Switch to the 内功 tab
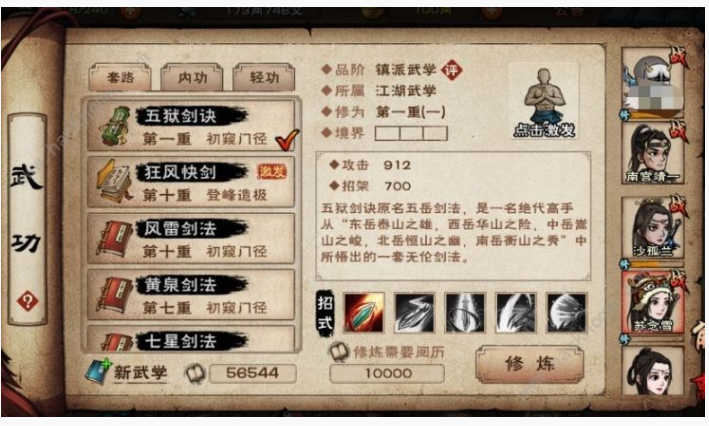 tap(192, 77)
